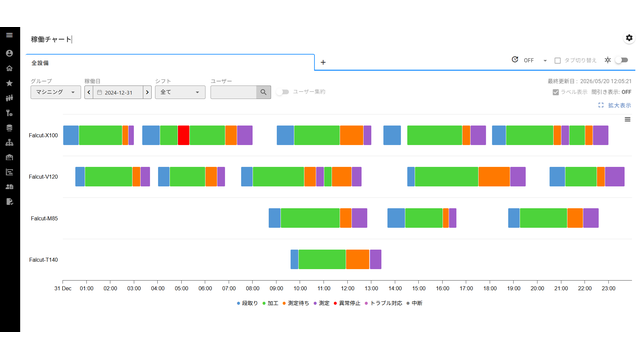Screen dimensions: 640x360
Task: Click 間引き表示 OFF setting
Action: 611,92
